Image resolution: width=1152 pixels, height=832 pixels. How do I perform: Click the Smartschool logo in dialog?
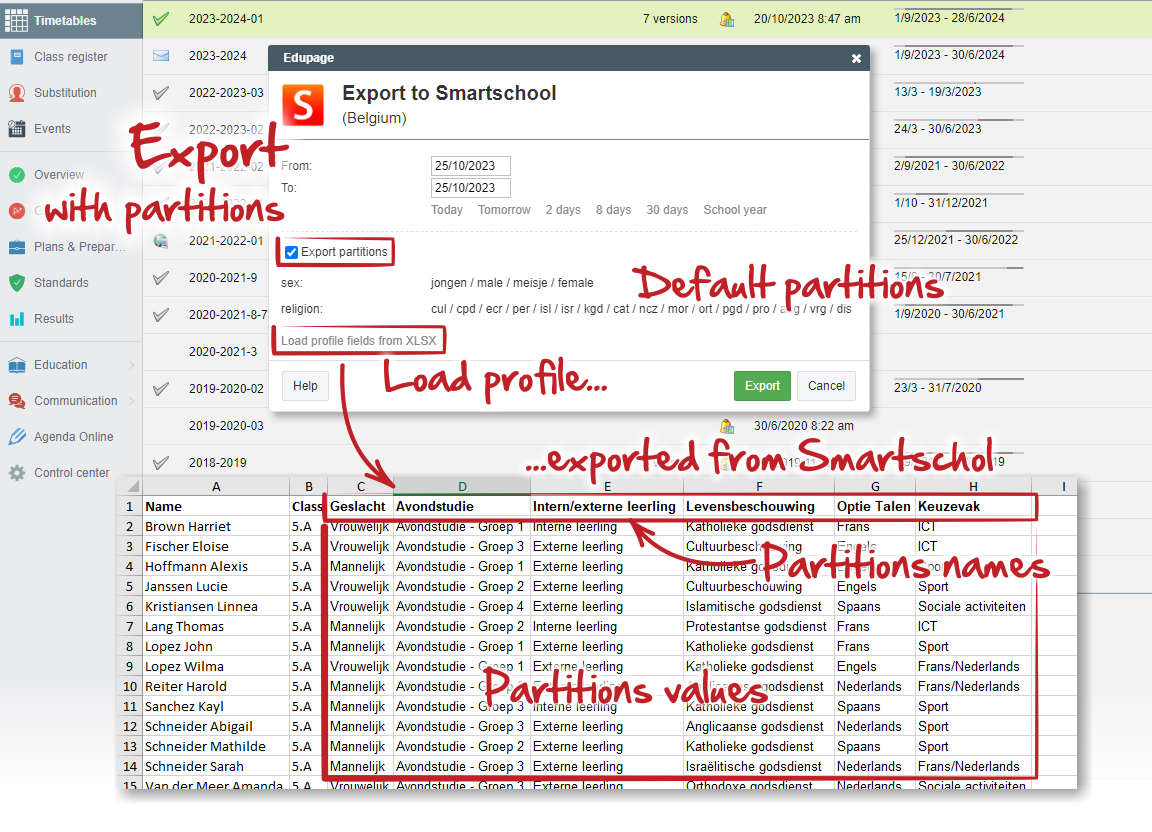[x=303, y=105]
